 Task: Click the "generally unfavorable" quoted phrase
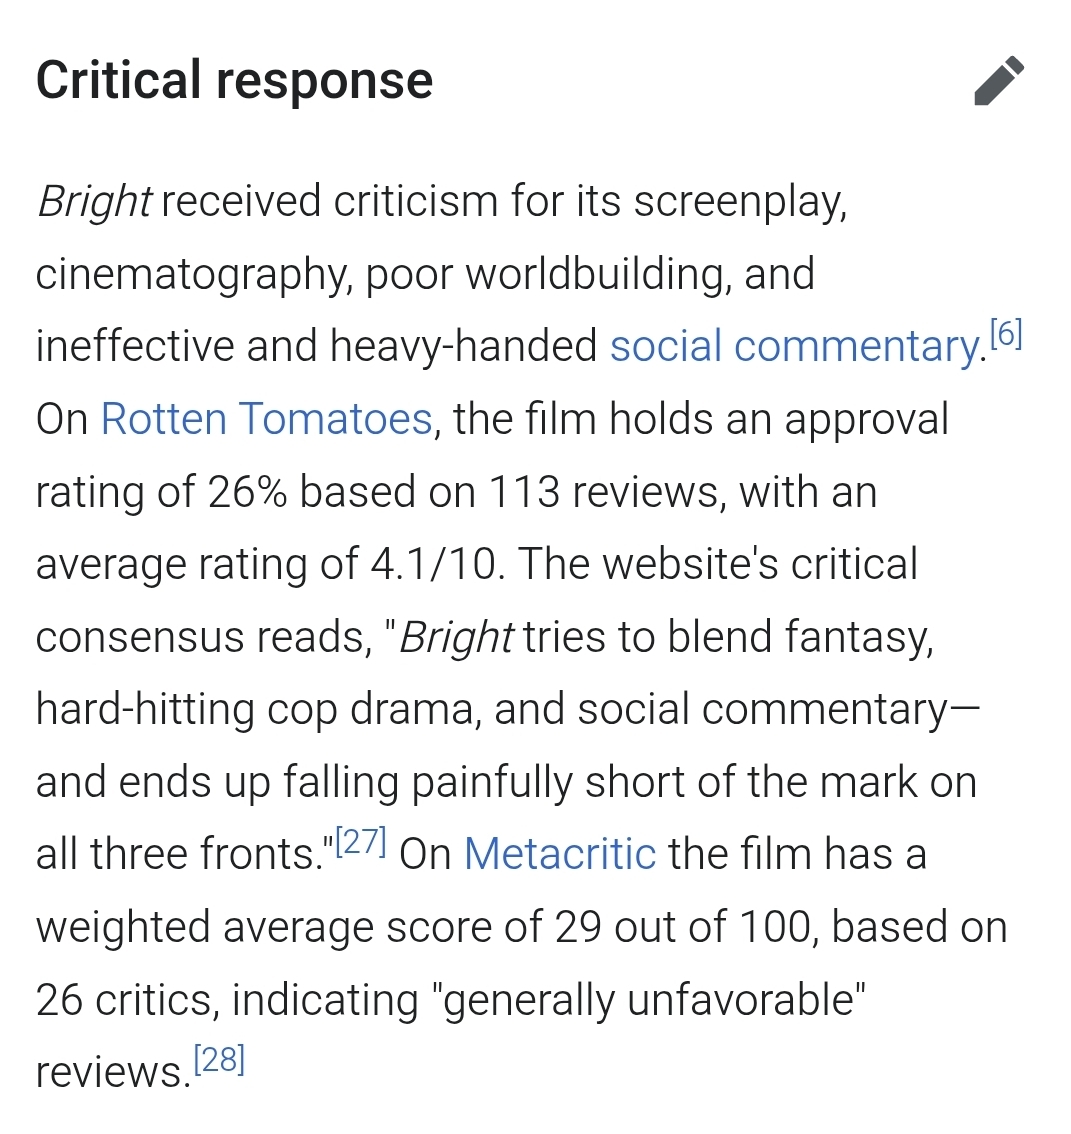[x=654, y=1000]
